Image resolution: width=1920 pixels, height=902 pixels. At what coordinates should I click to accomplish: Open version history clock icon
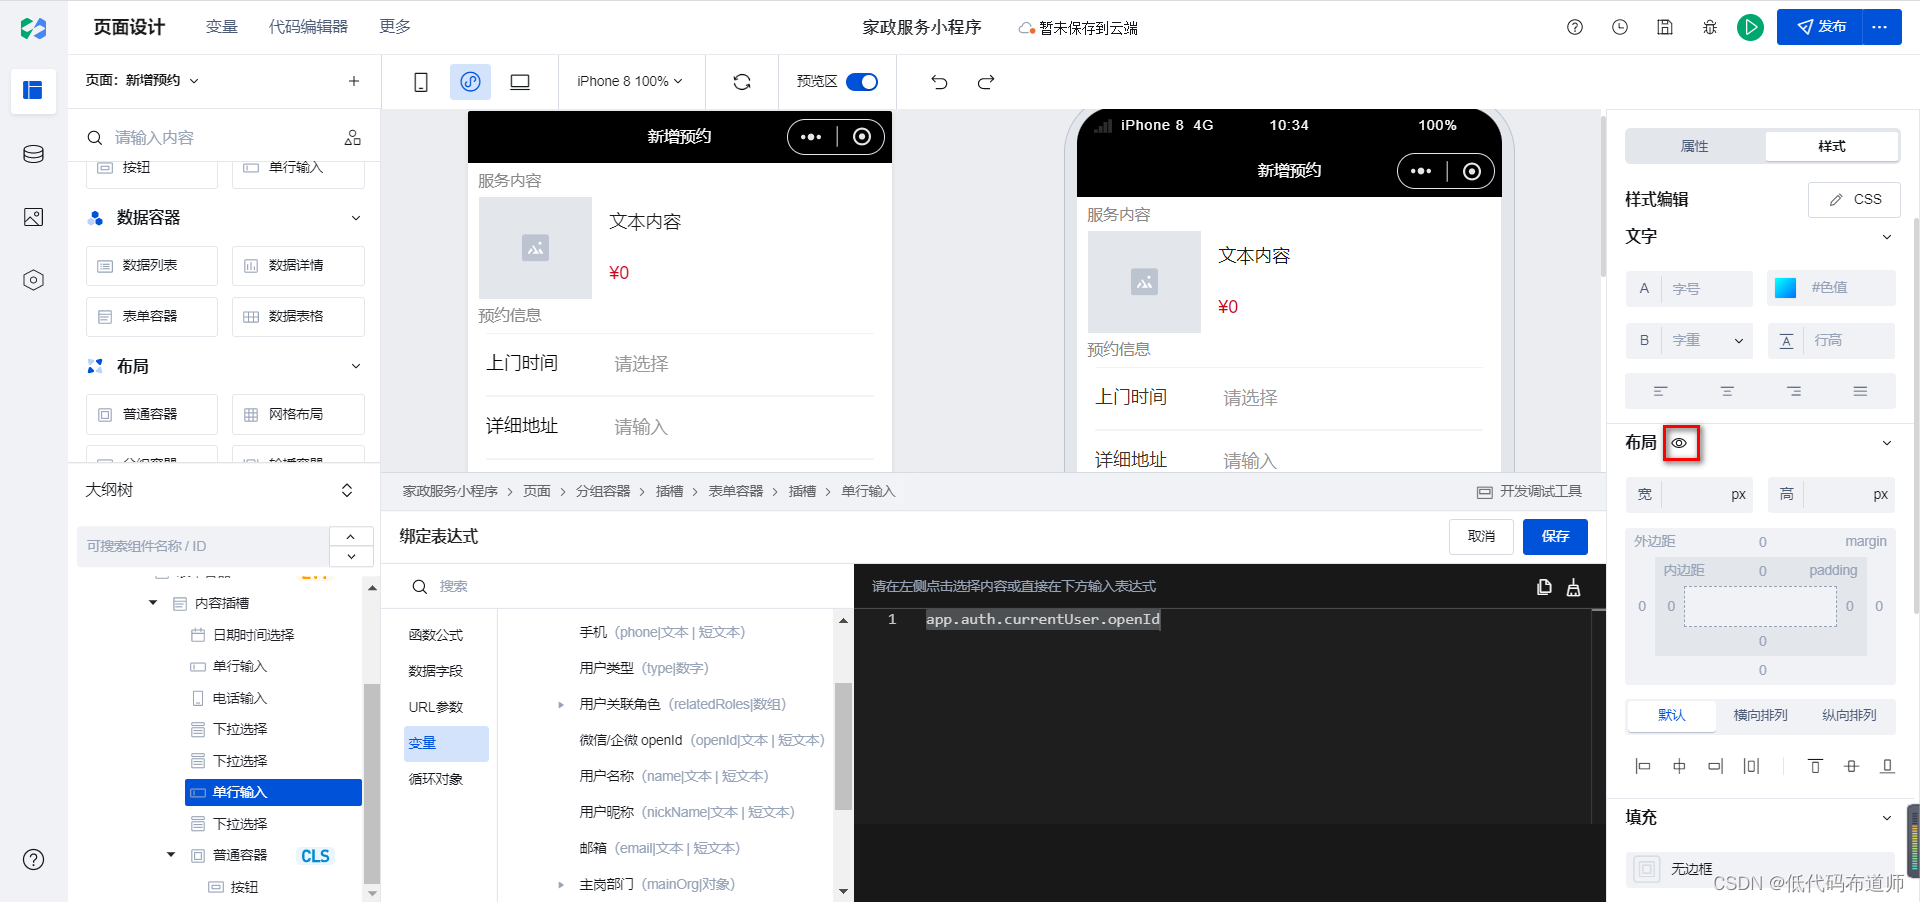point(1620,27)
